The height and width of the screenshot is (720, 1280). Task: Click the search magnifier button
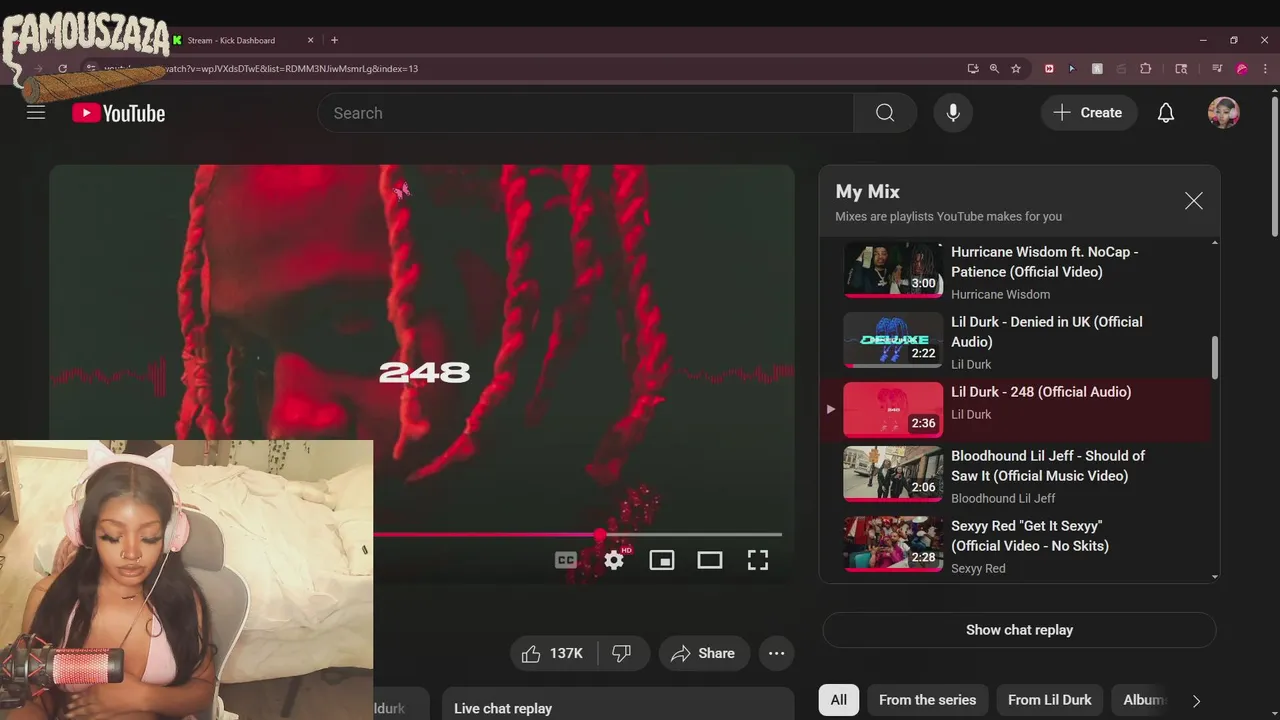(885, 113)
